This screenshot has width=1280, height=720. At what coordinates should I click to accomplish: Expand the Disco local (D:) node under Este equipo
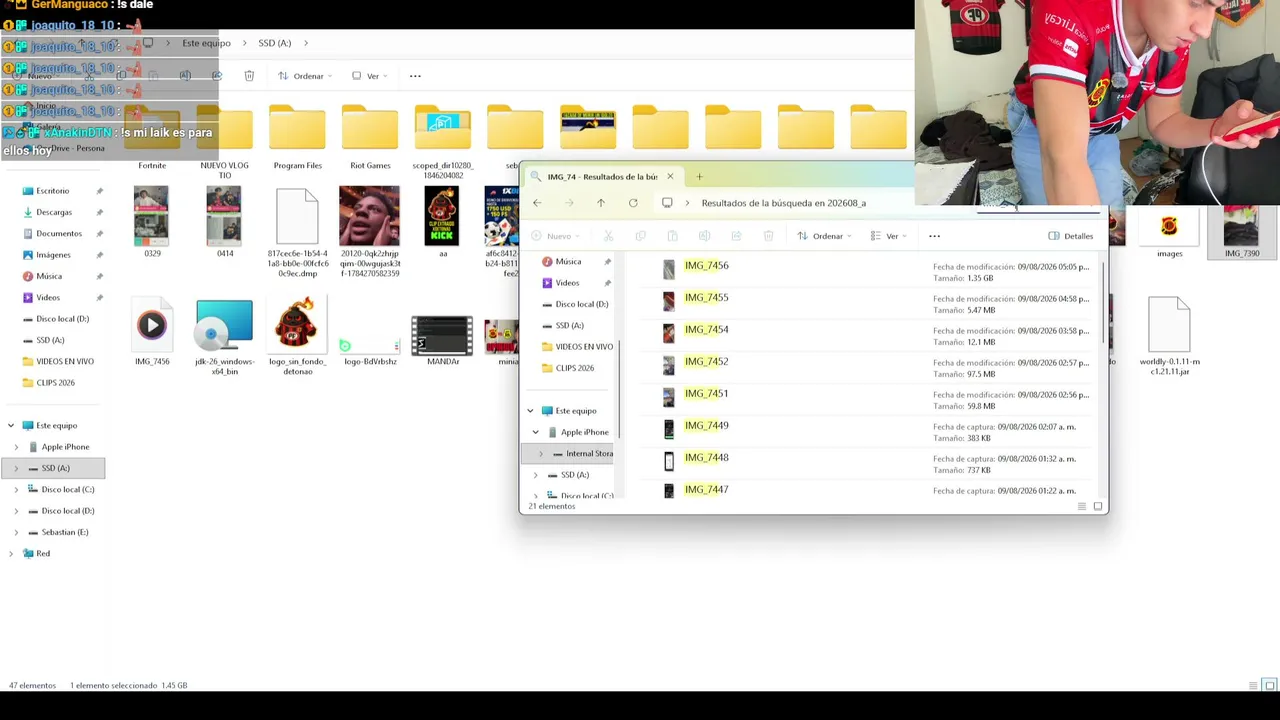(16, 511)
